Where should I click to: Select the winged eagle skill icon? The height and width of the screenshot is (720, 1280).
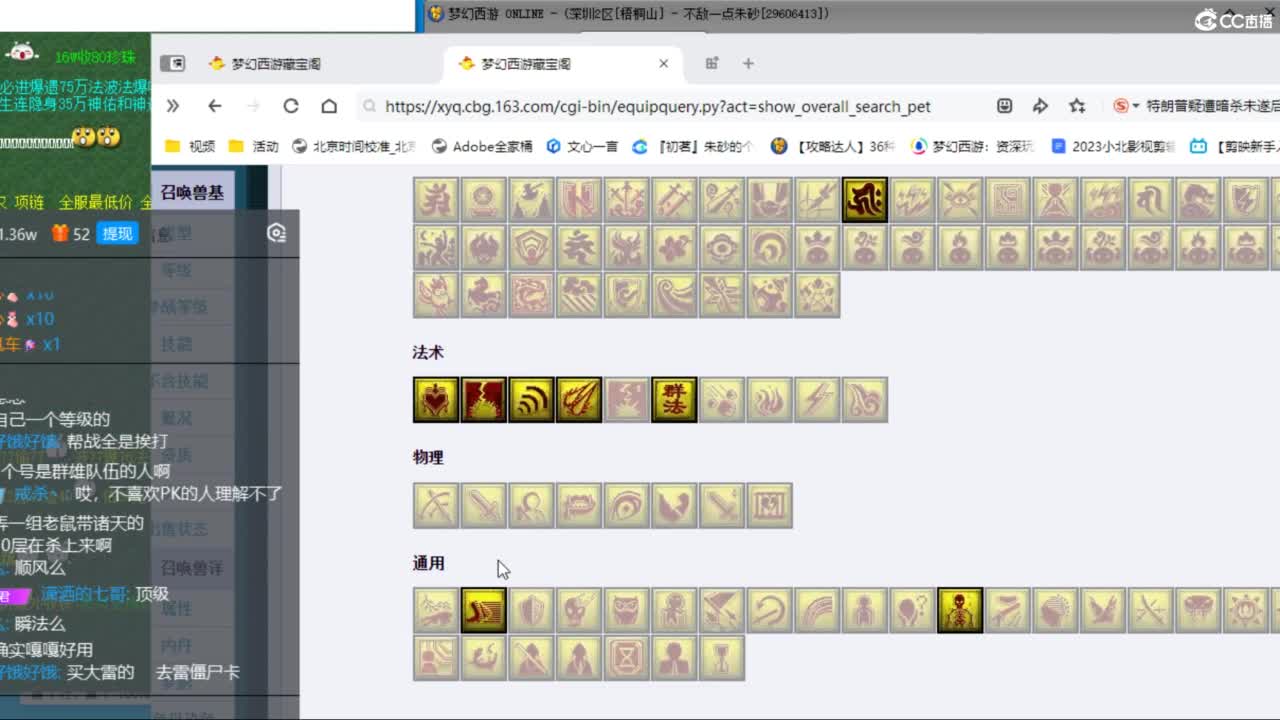point(1103,610)
